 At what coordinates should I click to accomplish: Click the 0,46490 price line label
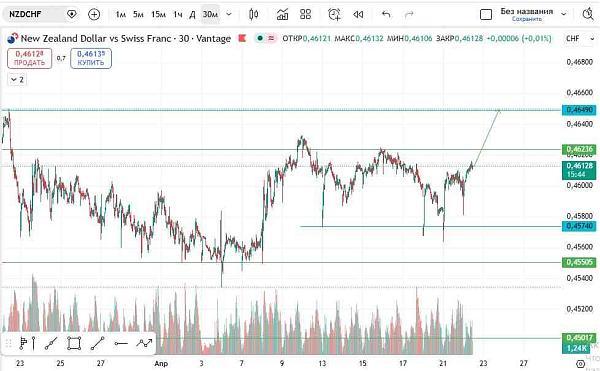click(579, 110)
